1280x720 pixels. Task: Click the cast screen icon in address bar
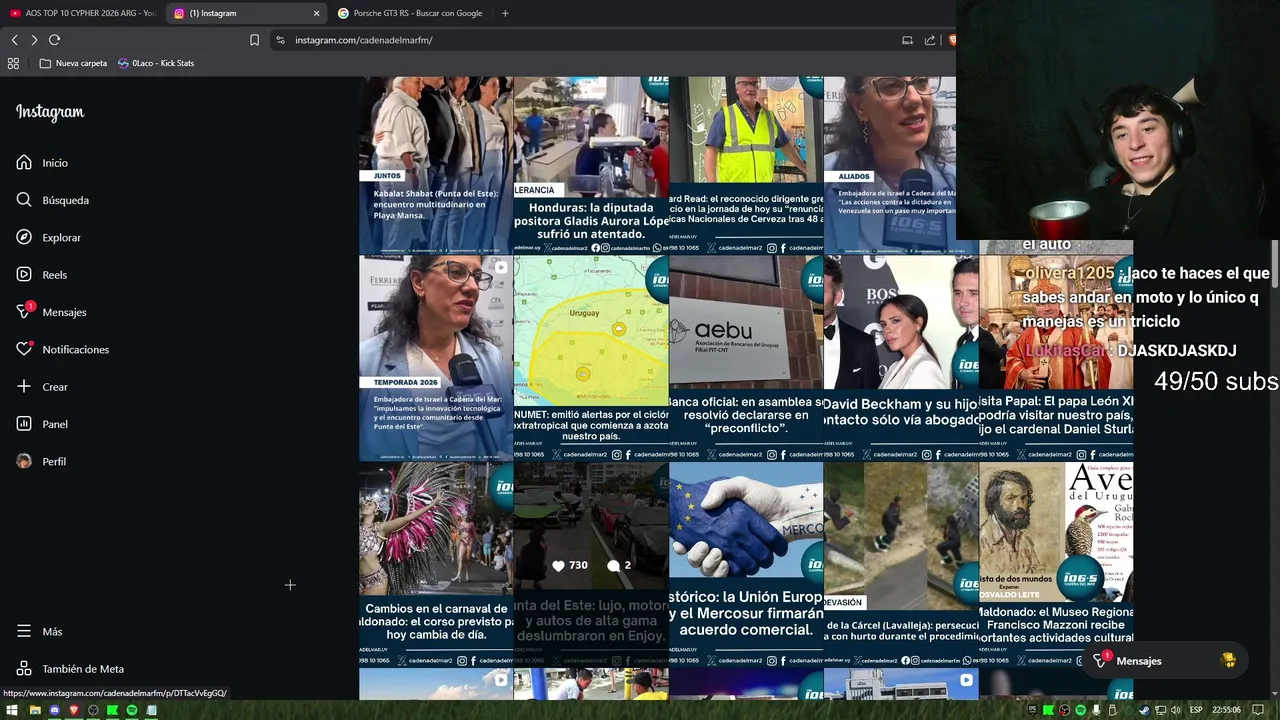[x=907, y=40]
